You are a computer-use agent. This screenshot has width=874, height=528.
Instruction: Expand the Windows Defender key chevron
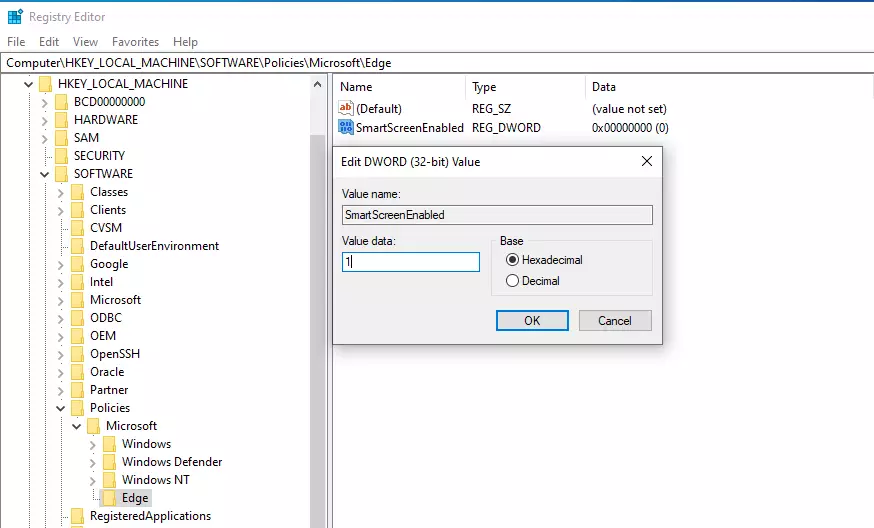pos(93,463)
